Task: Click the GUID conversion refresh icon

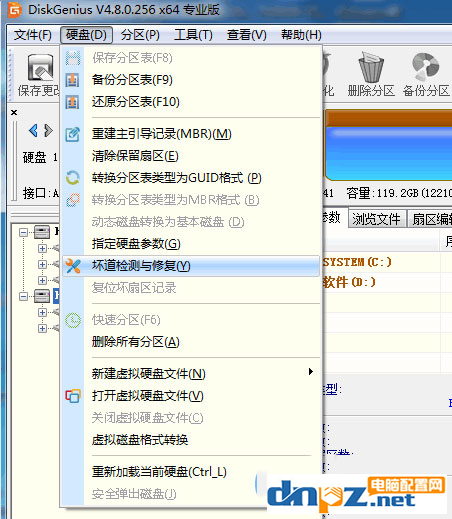Action: tap(72, 178)
